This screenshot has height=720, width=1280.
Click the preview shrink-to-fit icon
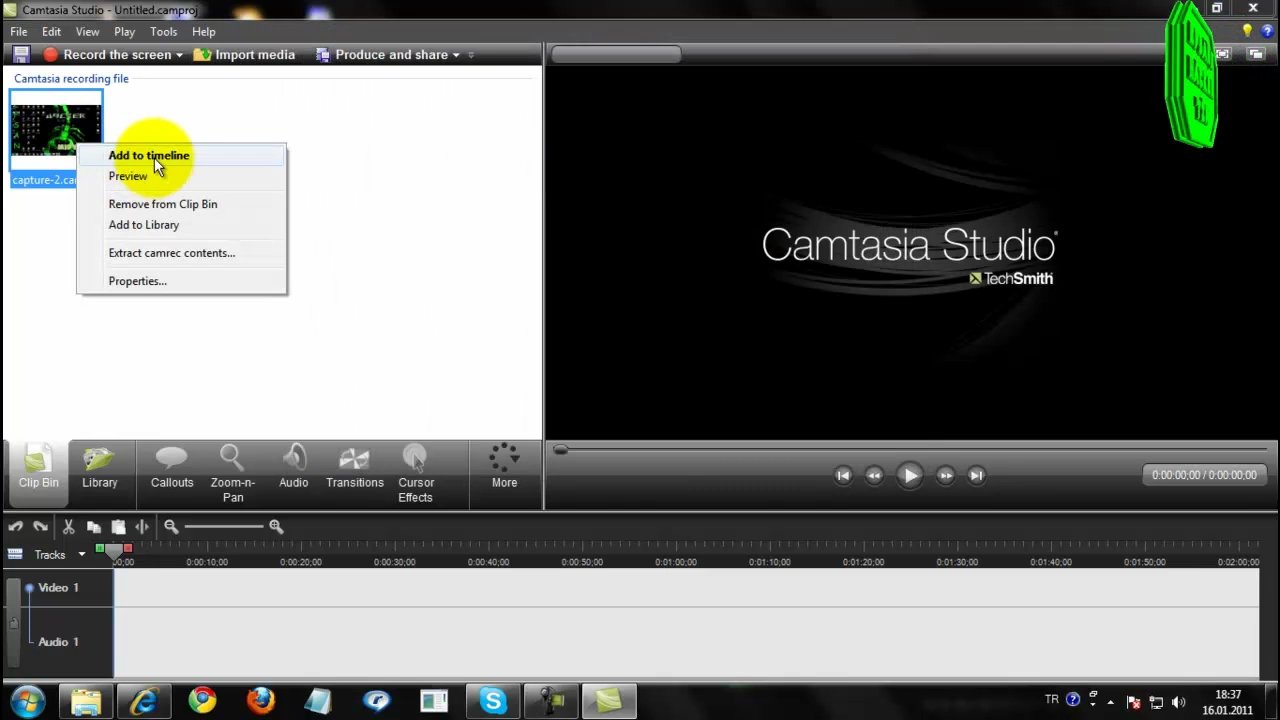tap(1223, 54)
